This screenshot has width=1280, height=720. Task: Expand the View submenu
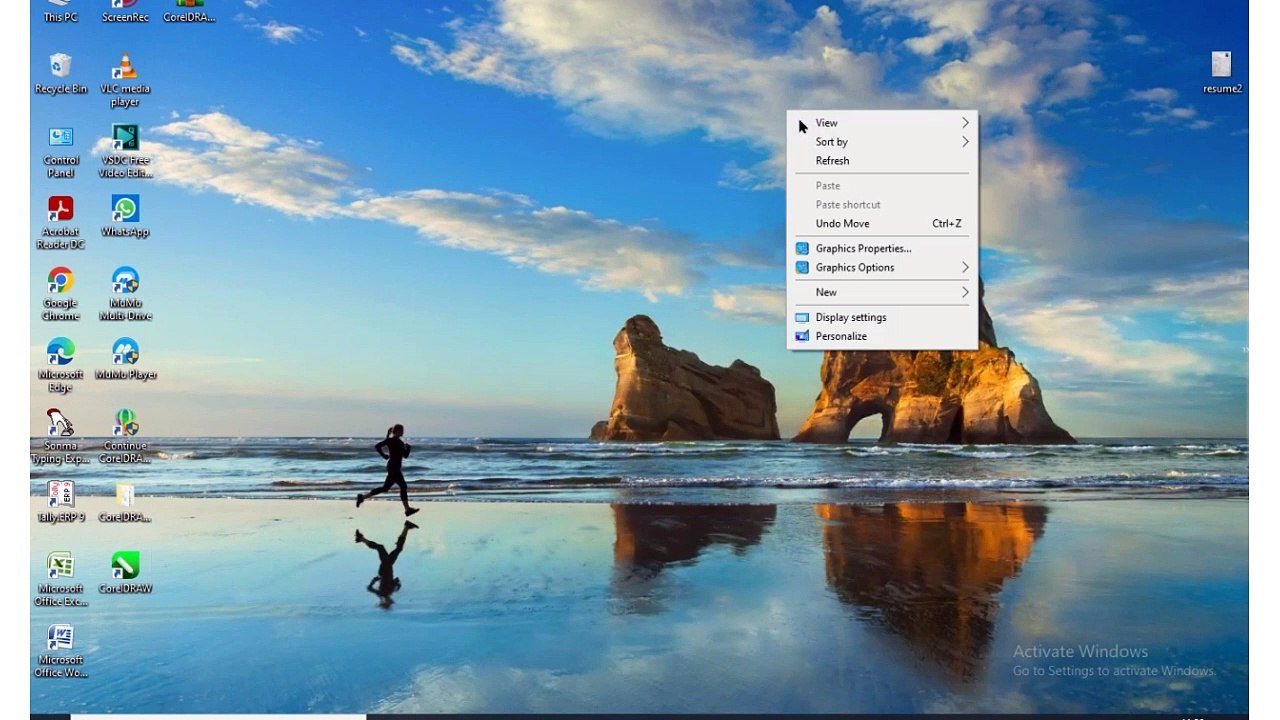click(x=882, y=123)
